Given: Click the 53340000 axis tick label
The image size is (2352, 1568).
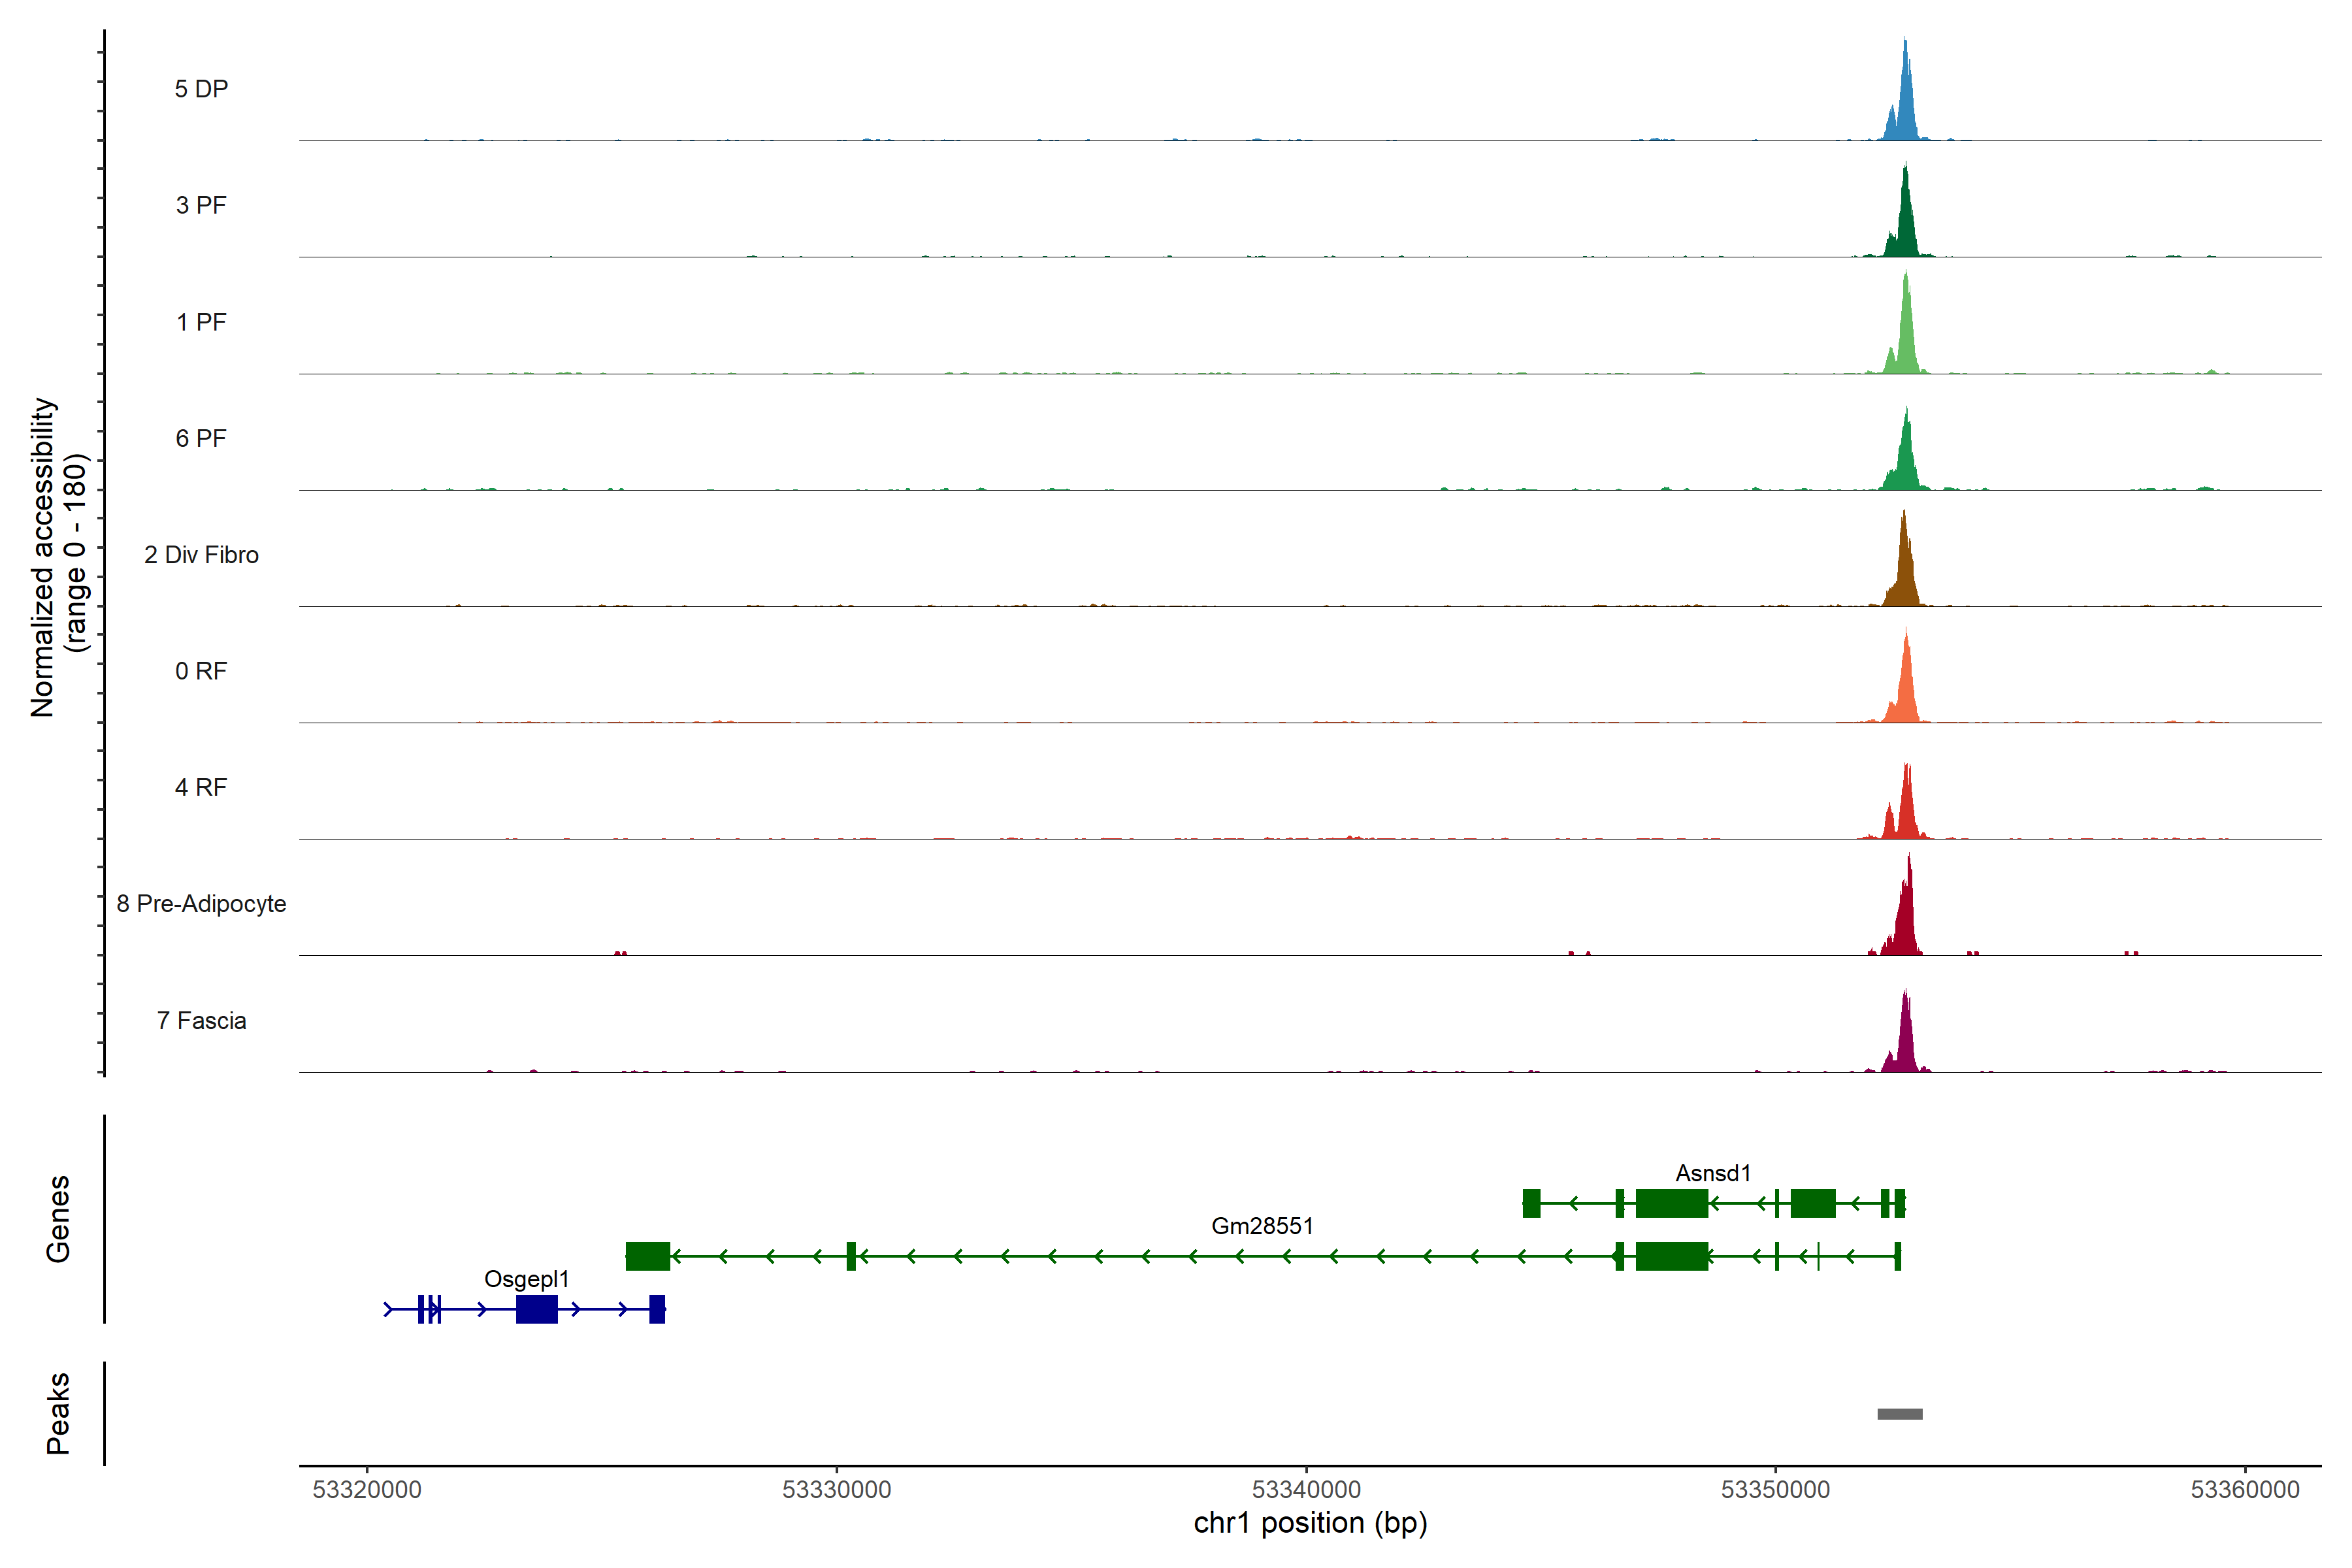Looking at the screenshot, I should pos(1306,1490).
